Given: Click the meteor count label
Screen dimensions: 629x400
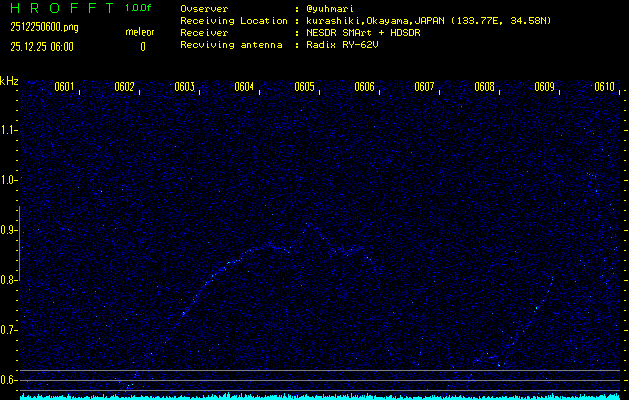Looking at the screenshot, I should coord(139,32).
